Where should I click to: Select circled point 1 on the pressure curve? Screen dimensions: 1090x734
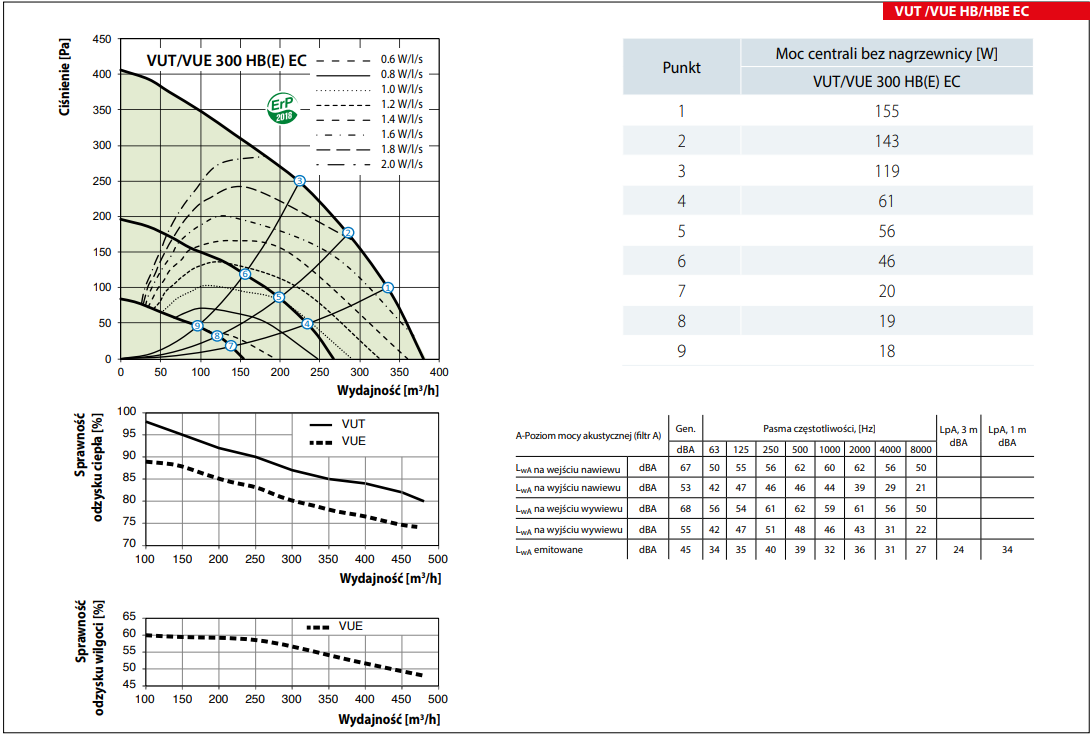point(388,288)
